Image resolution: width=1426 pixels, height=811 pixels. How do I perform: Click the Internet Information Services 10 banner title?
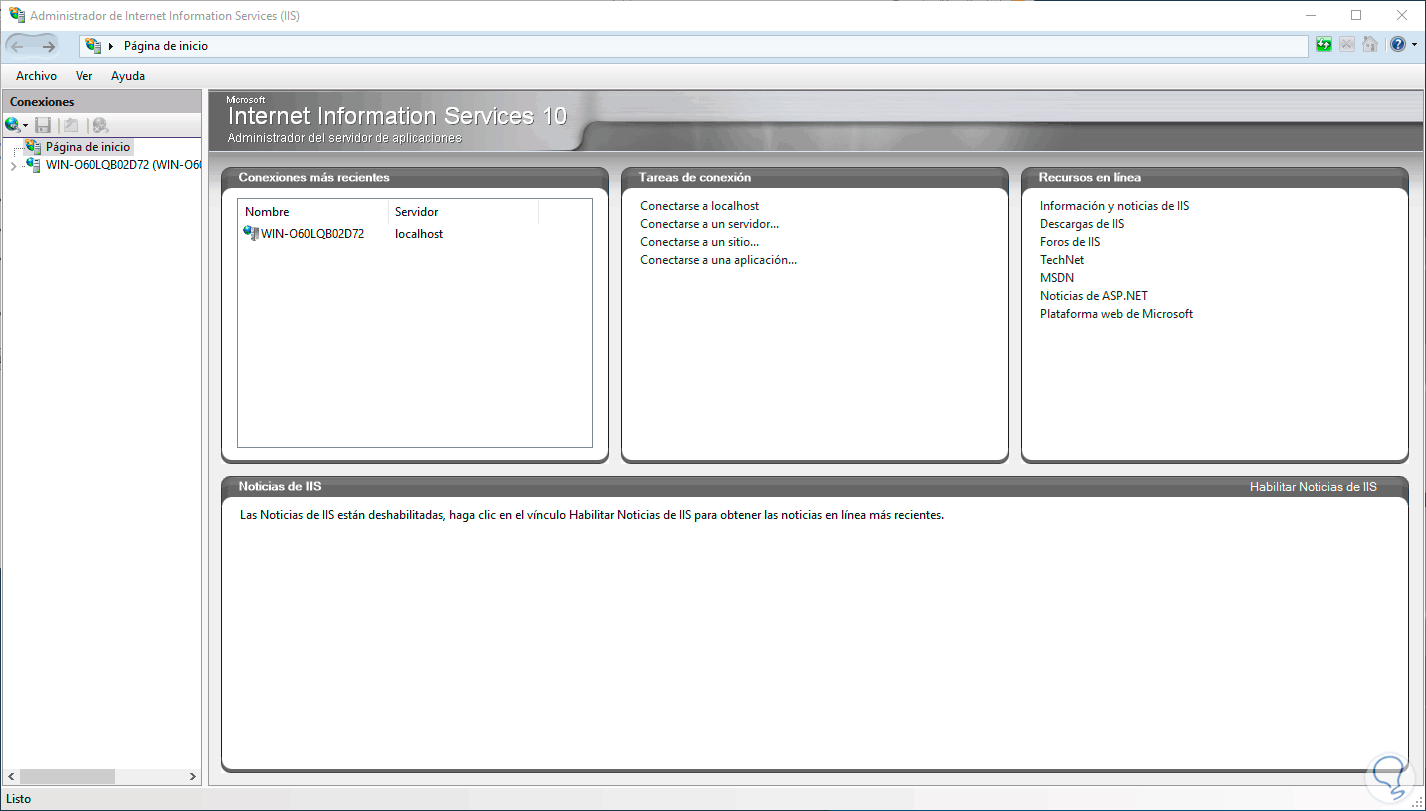[398, 116]
